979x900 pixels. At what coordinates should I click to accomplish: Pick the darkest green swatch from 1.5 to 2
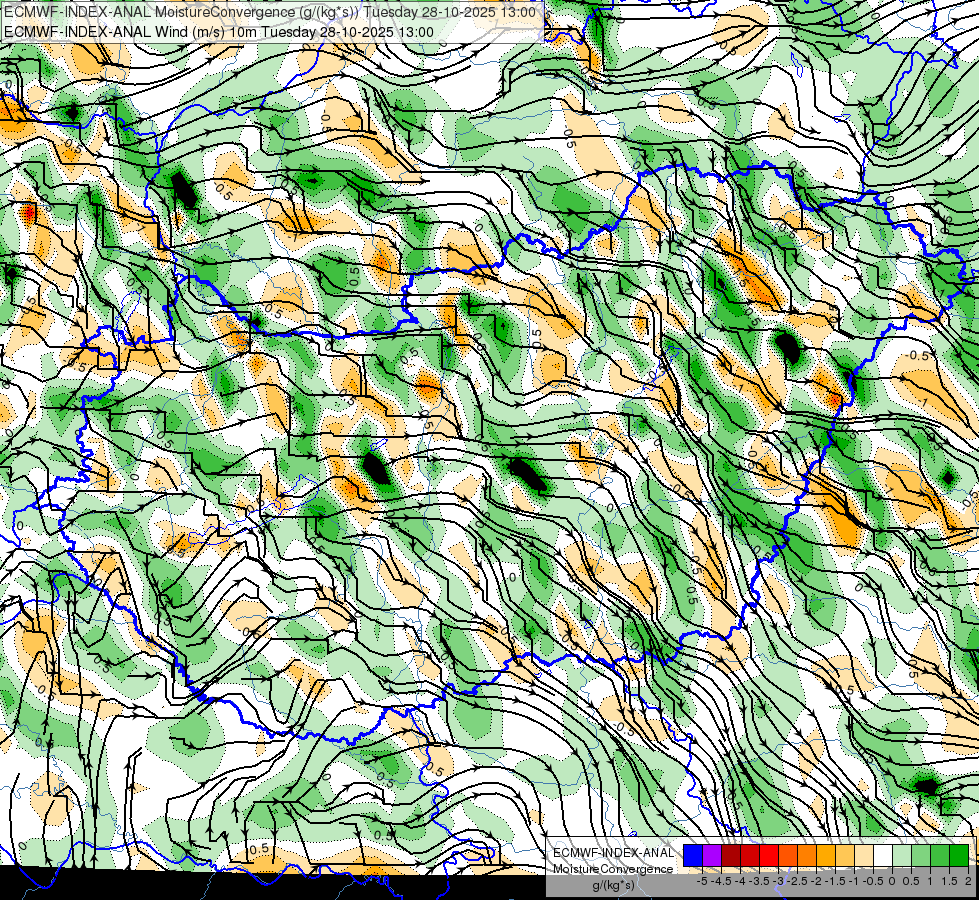(x=959, y=856)
